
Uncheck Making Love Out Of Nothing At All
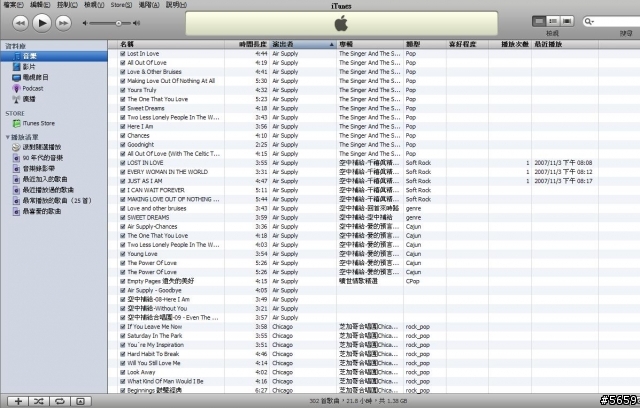click(122, 81)
